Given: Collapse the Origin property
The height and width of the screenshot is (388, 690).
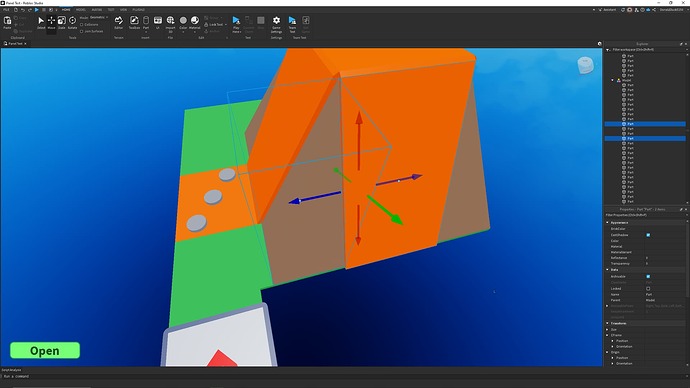Looking at the screenshot, I should point(608,352).
